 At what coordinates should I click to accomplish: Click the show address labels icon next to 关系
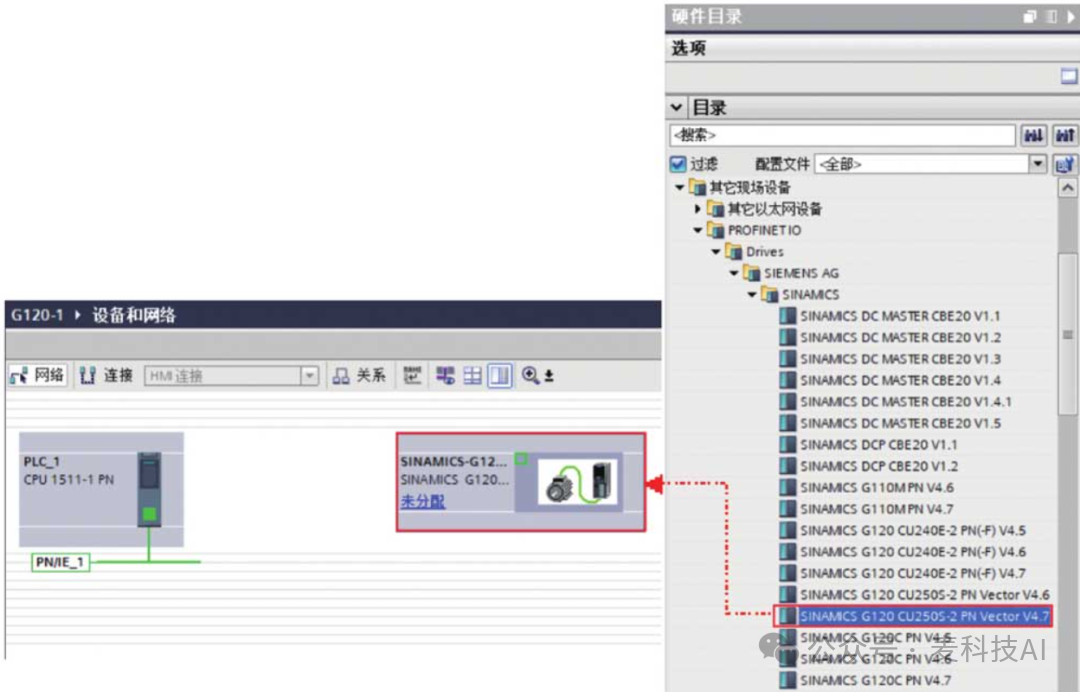click(x=412, y=375)
